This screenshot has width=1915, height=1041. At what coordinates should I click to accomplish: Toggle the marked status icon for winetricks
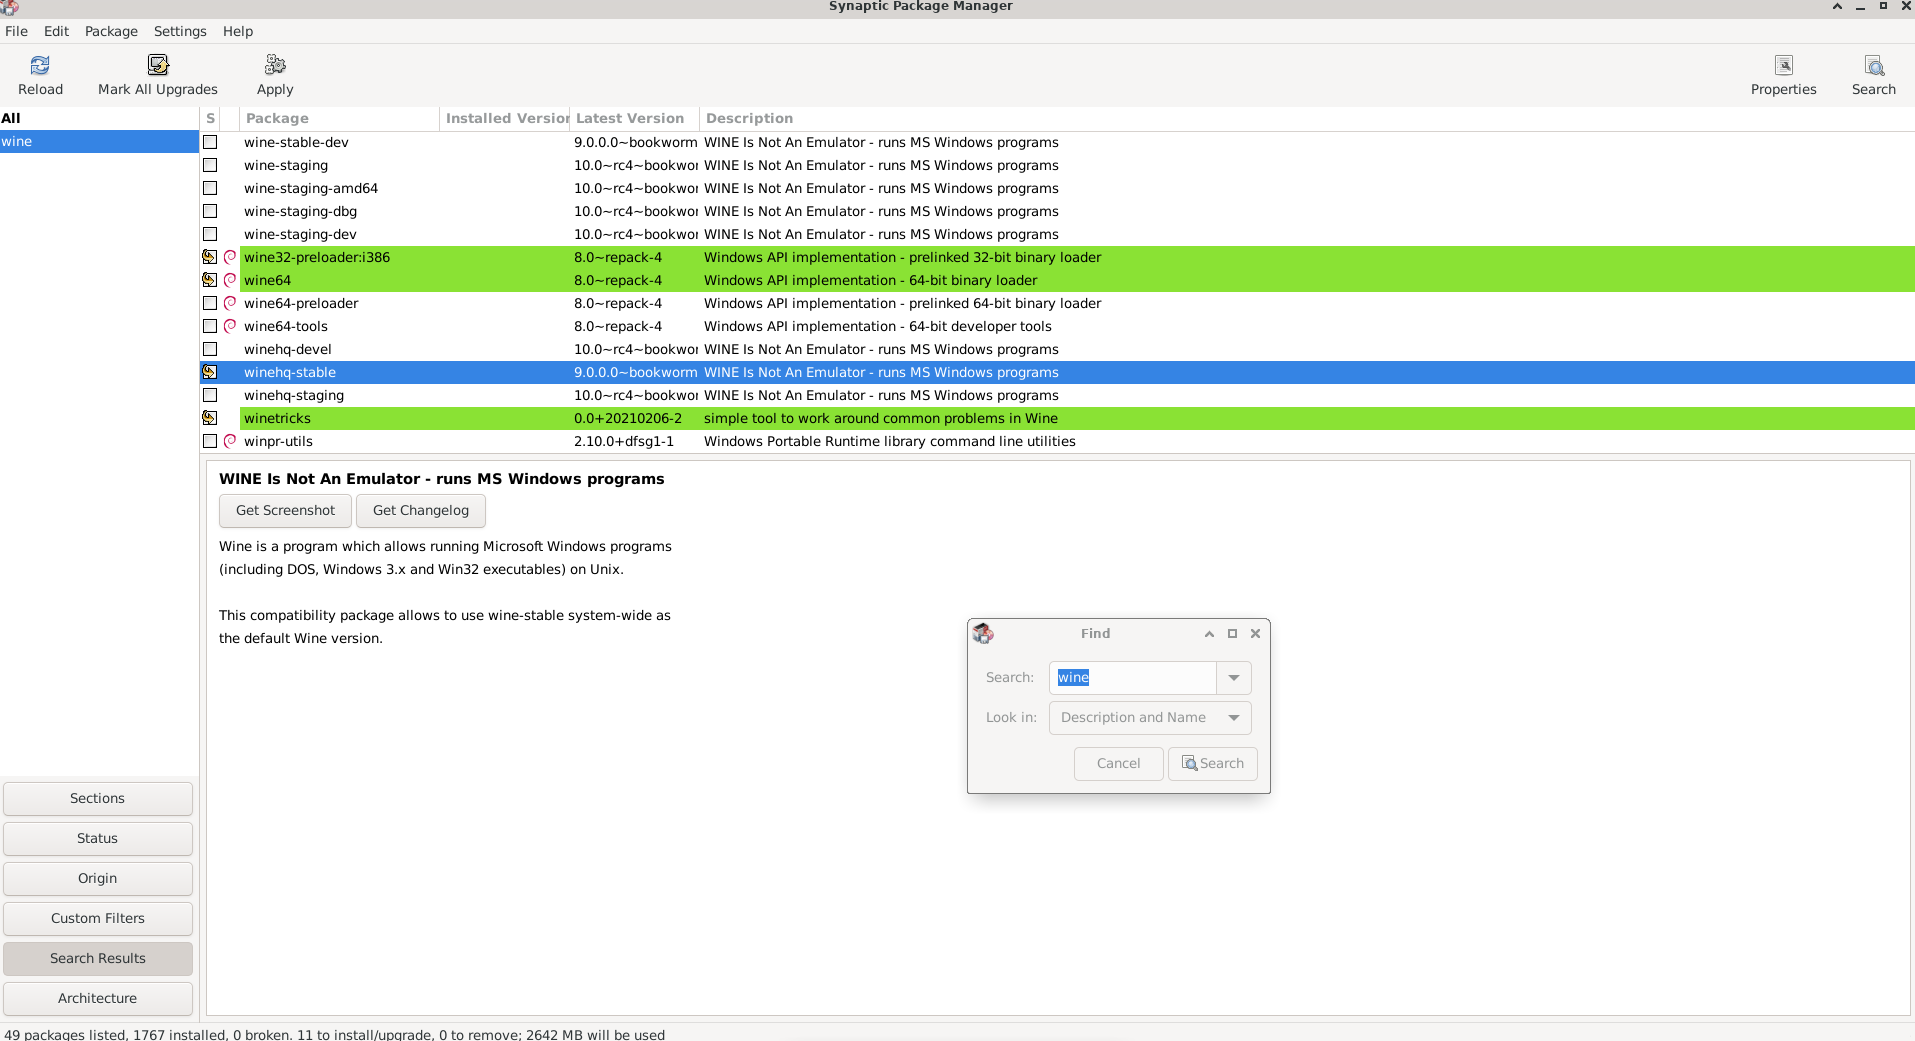pos(210,418)
